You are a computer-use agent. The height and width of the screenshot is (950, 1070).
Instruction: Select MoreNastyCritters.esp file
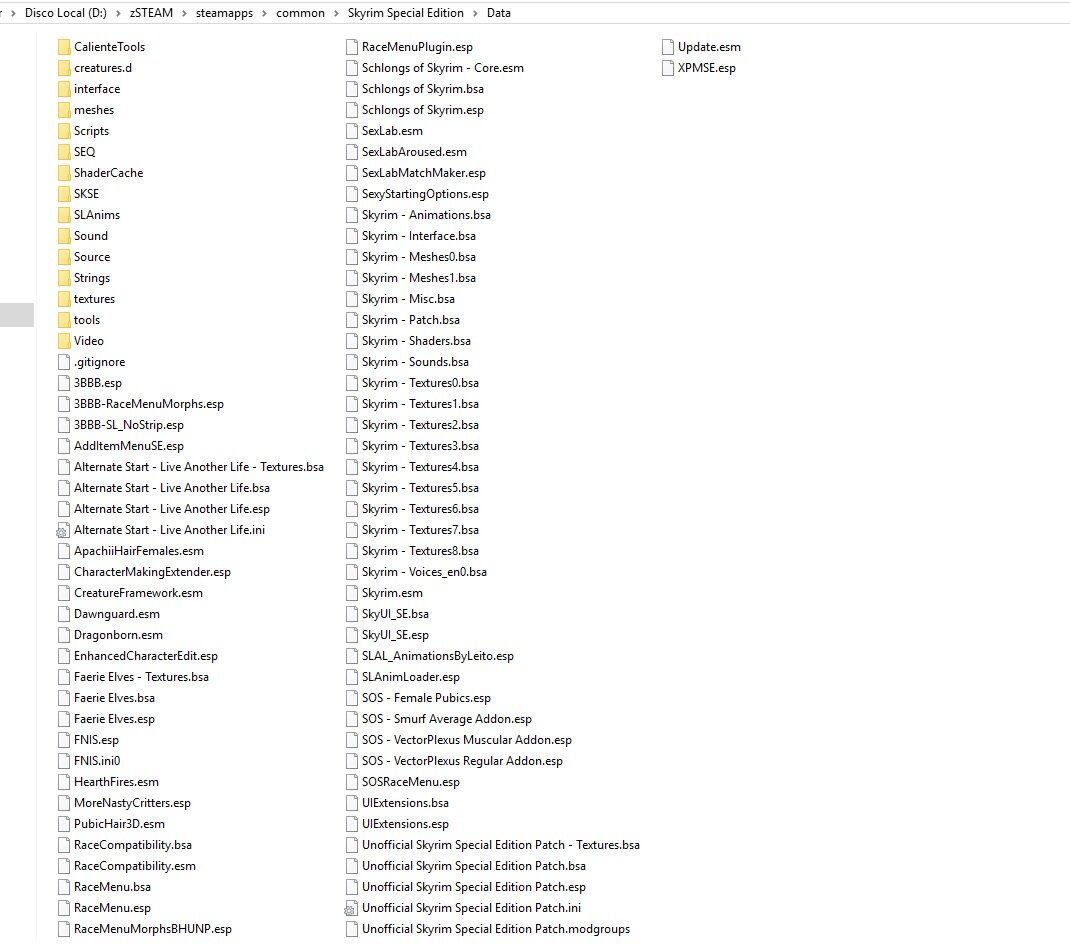(132, 803)
